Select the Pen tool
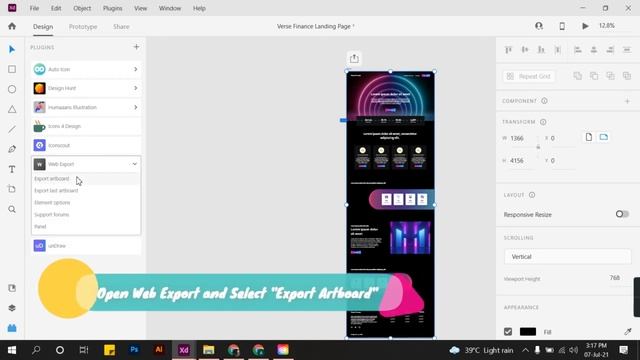The height and width of the screenshot is (360, 640). tap(12, 149)
